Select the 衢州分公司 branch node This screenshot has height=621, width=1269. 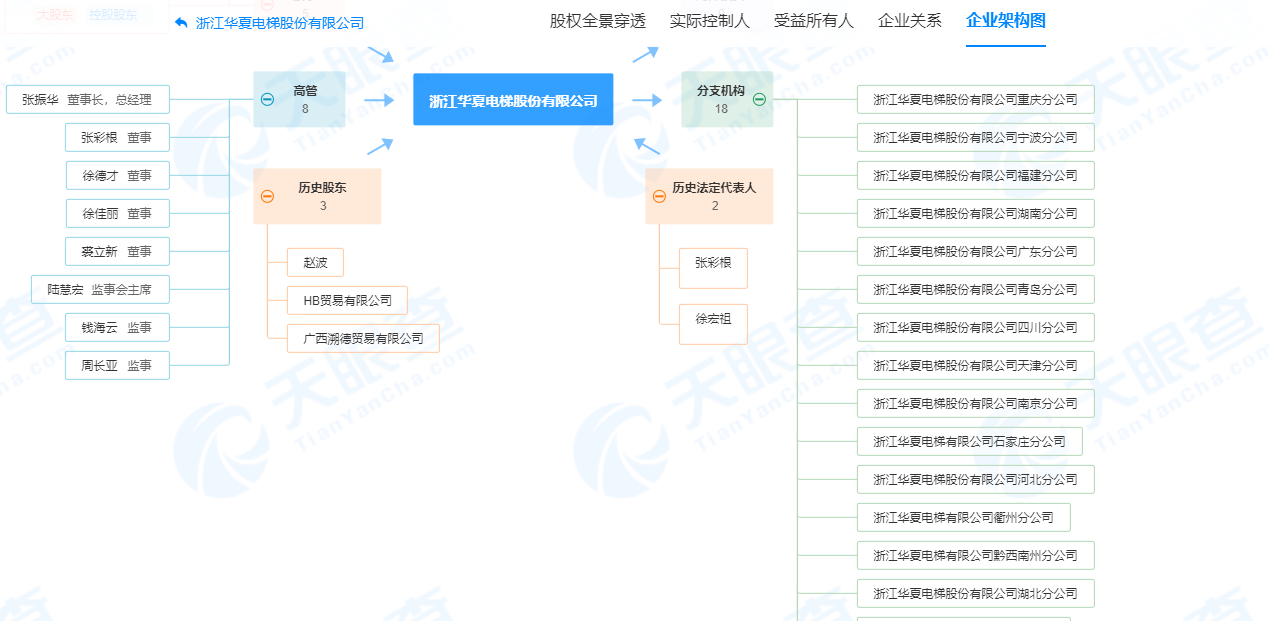coord(964,518)
